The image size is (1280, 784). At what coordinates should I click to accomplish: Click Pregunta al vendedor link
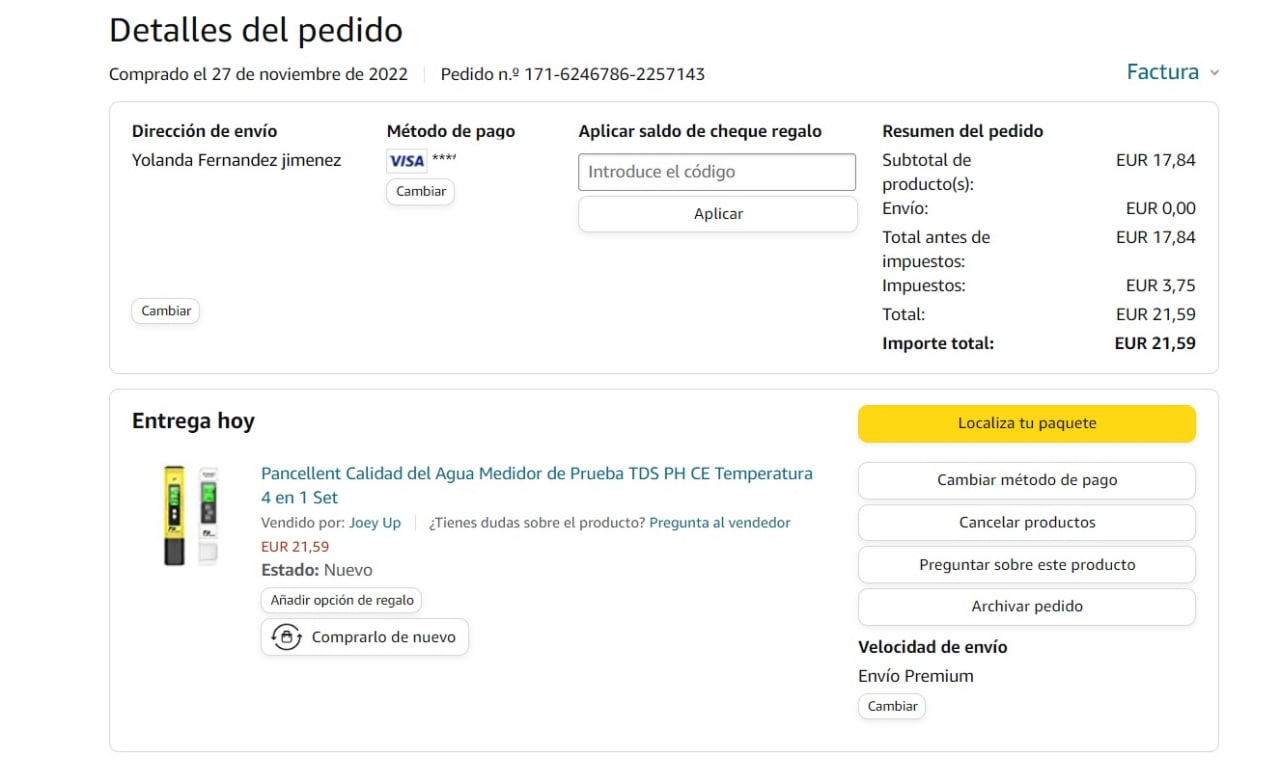[x=720, y=523]
